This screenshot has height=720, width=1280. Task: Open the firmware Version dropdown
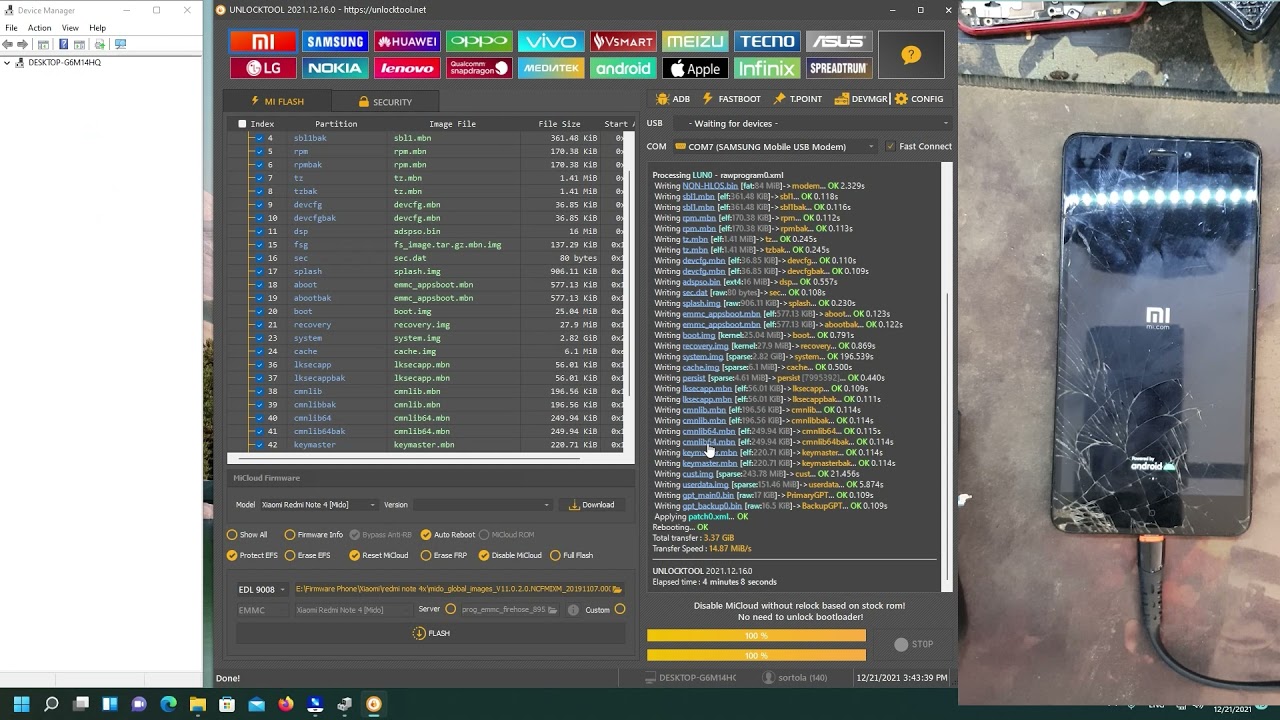[x=482, y=505]
